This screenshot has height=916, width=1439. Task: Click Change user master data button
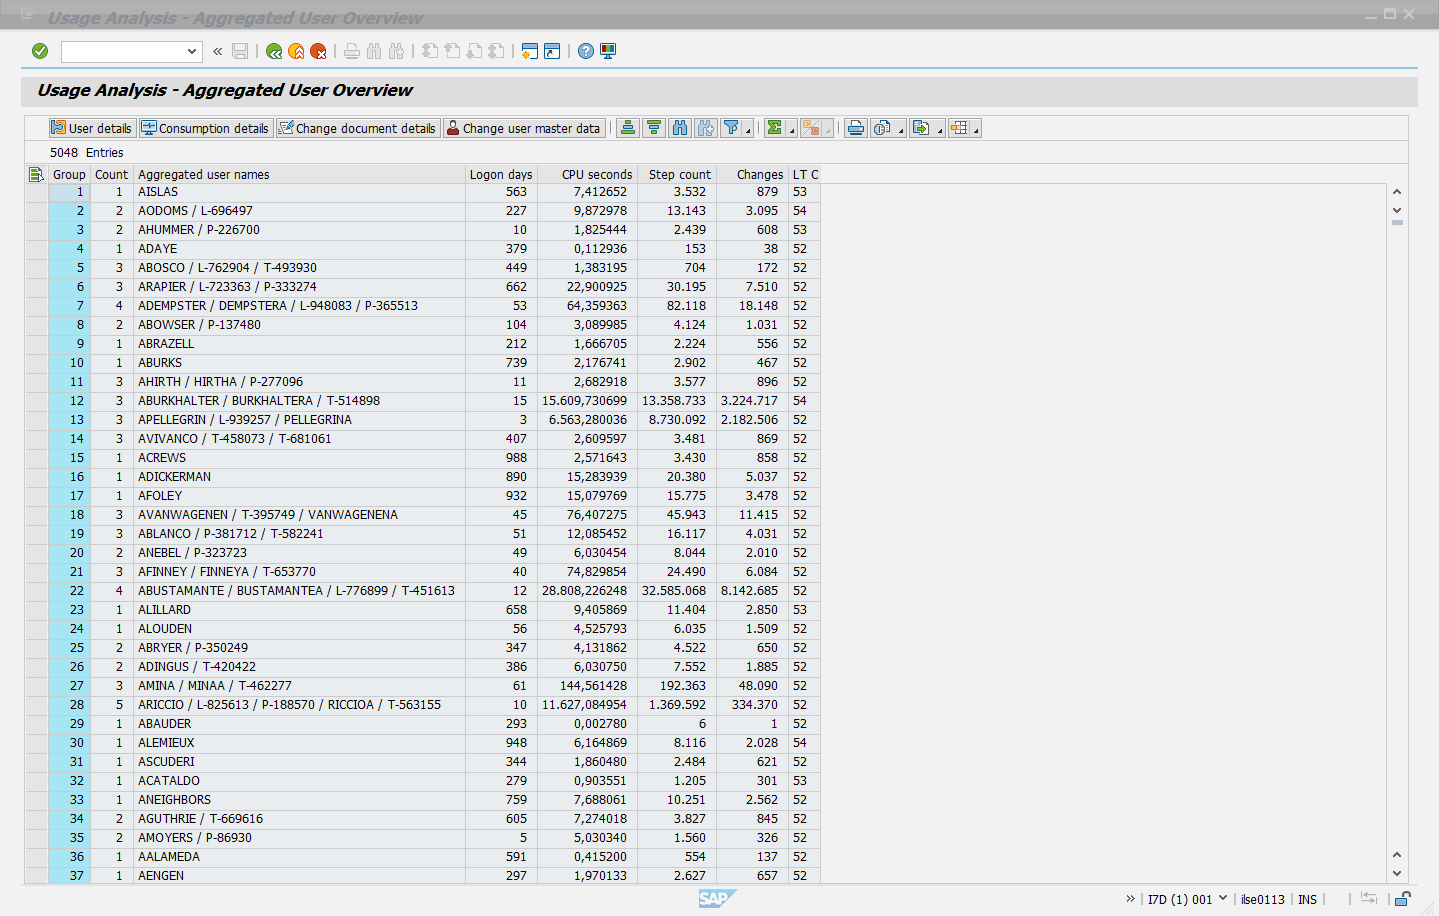tap(523, 128)
